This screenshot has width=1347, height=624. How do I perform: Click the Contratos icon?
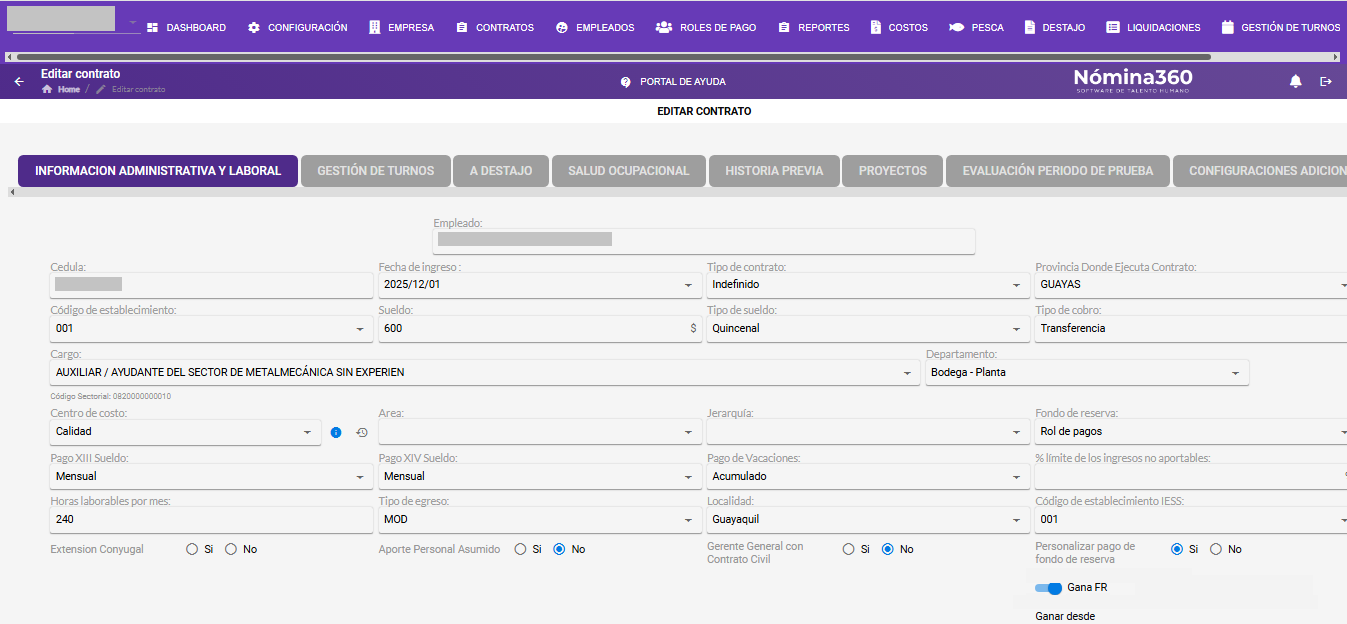point(462,28)
